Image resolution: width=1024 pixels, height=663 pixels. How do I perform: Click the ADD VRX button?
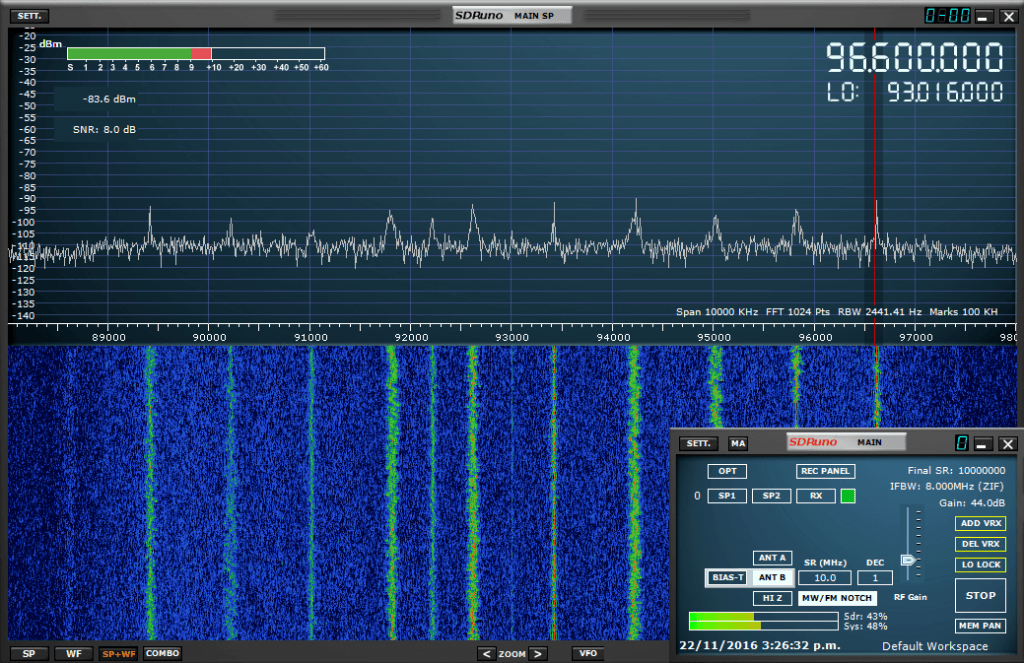coord(980,523)
